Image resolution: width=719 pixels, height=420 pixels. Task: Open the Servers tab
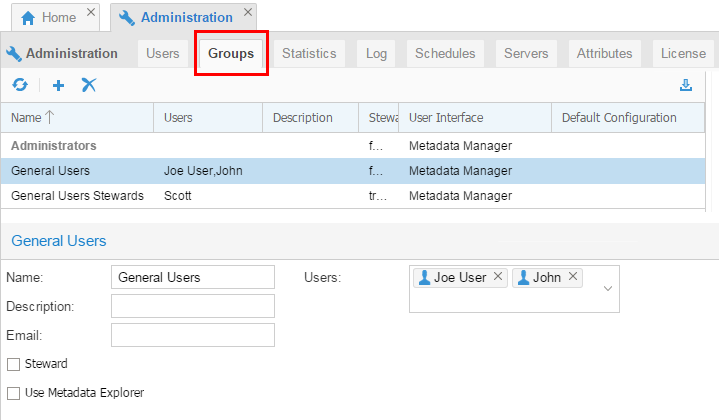coord(526,53)
